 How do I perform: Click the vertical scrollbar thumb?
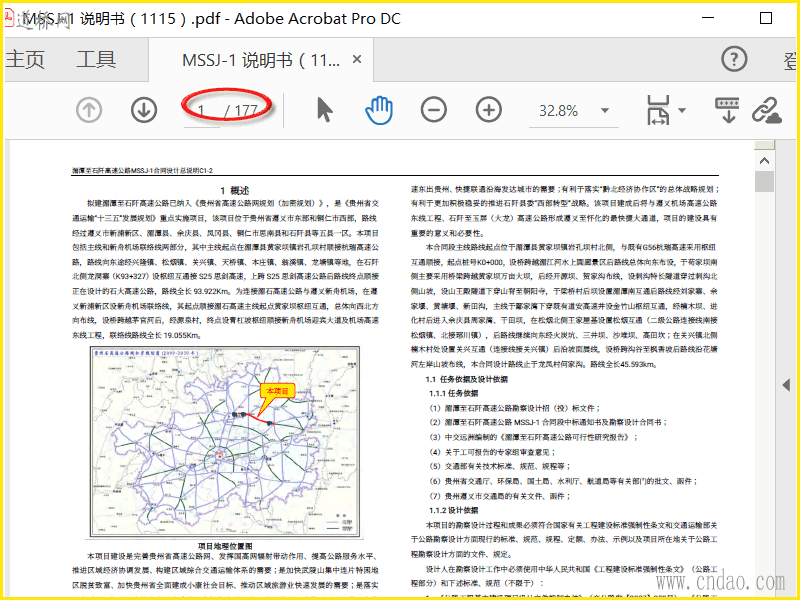click(x=764, y=182)
